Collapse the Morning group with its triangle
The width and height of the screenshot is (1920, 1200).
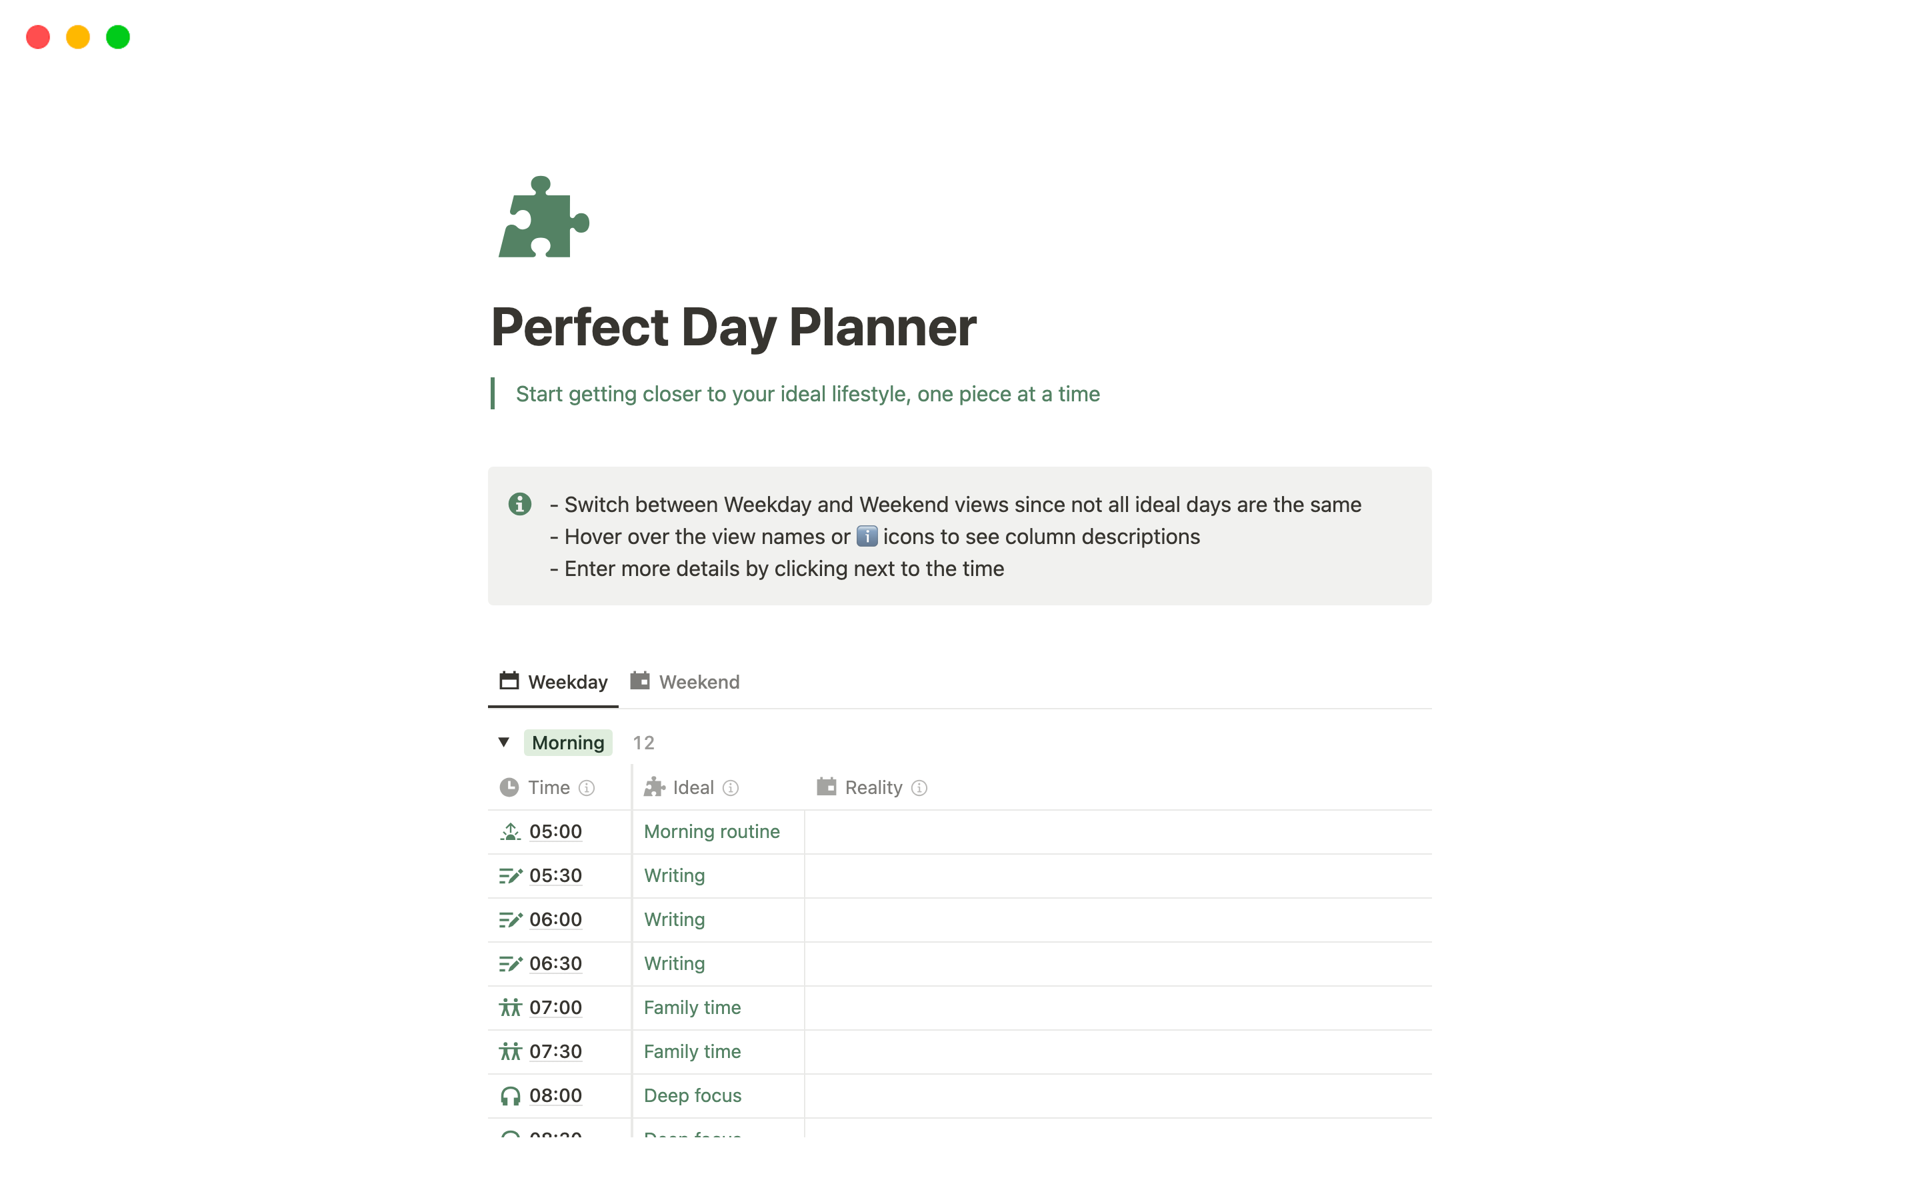coord(504,742)
